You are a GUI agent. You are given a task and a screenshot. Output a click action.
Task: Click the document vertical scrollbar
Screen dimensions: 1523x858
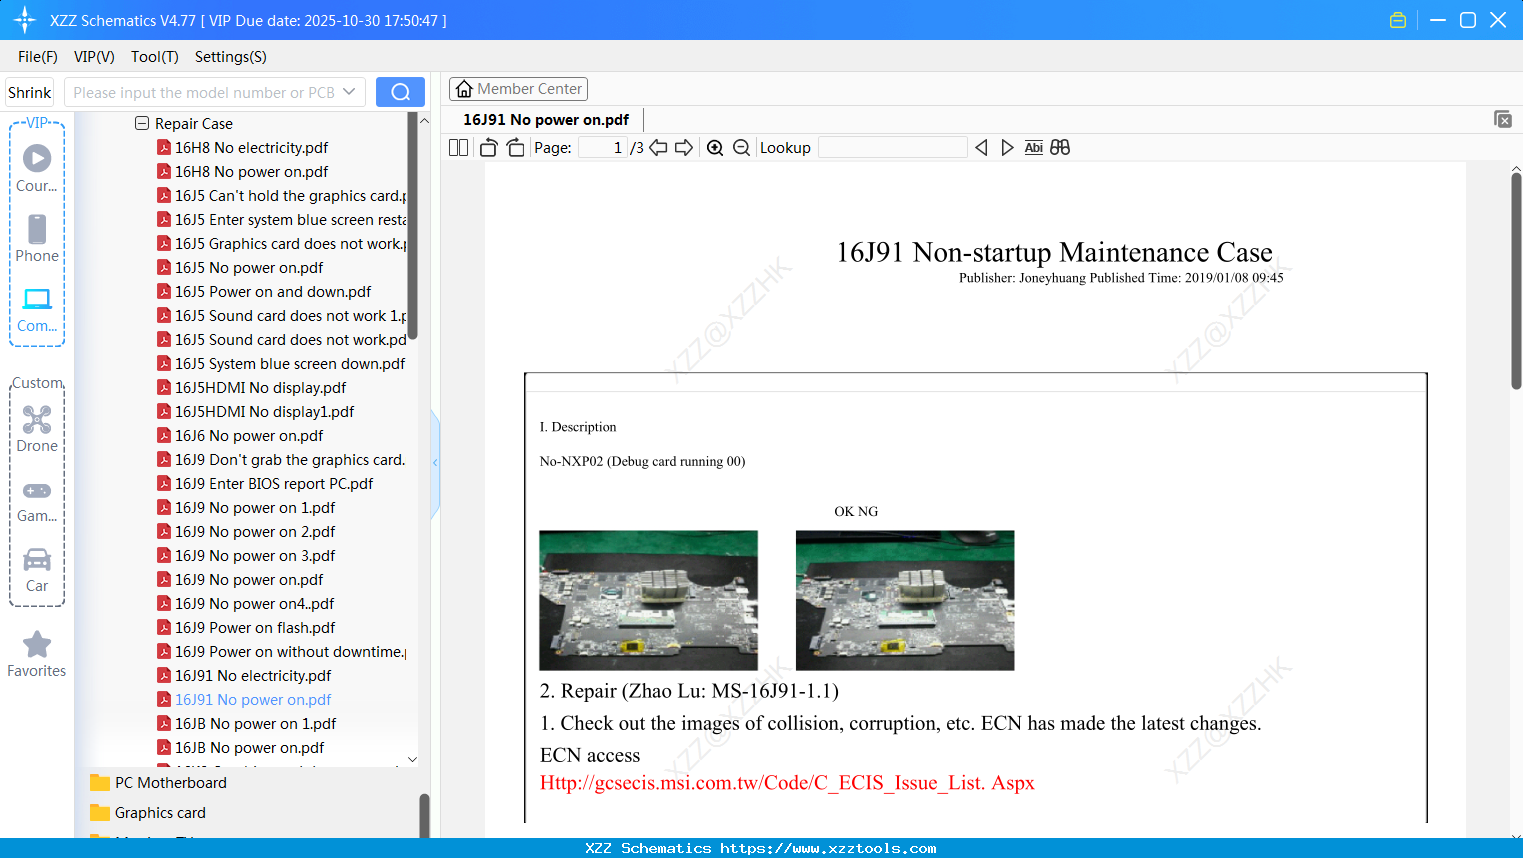point(1516,280)
